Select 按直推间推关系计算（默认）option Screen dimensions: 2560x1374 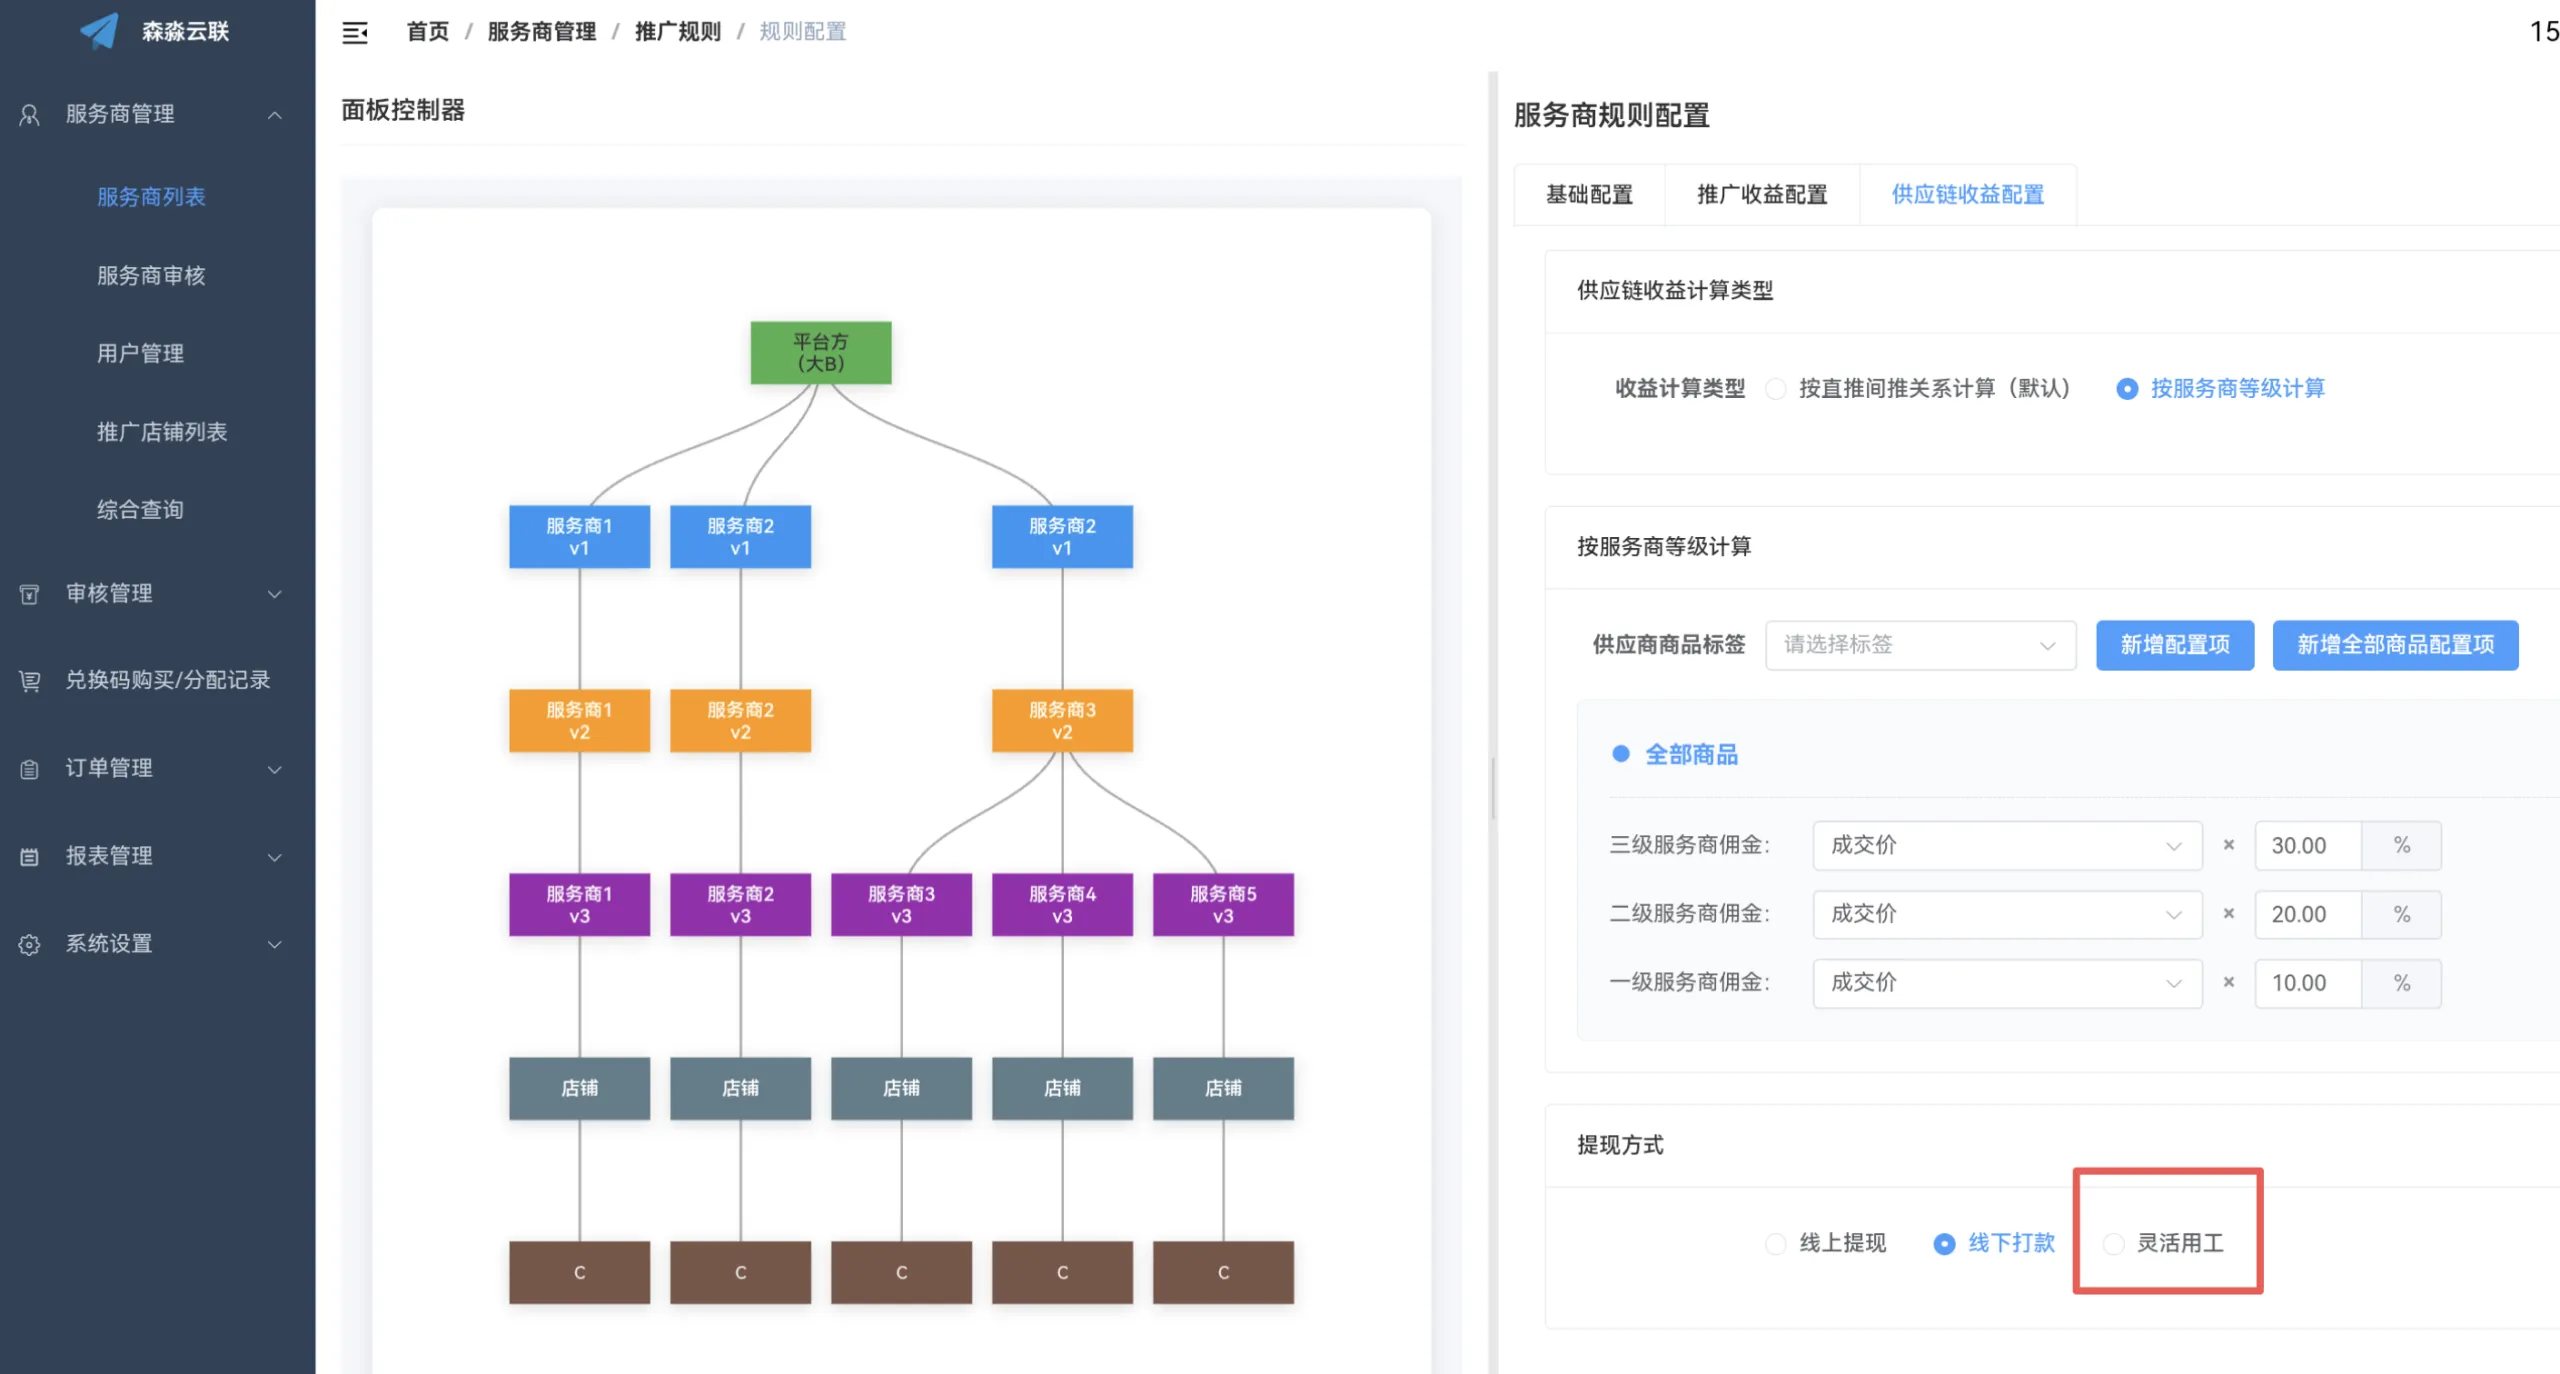point(1776,388)
